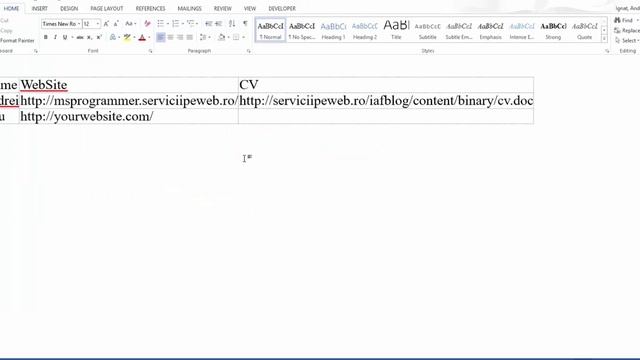Switch to the INSERT tab
This screenshot has width=640, height=360.
(x=40, y=8)
